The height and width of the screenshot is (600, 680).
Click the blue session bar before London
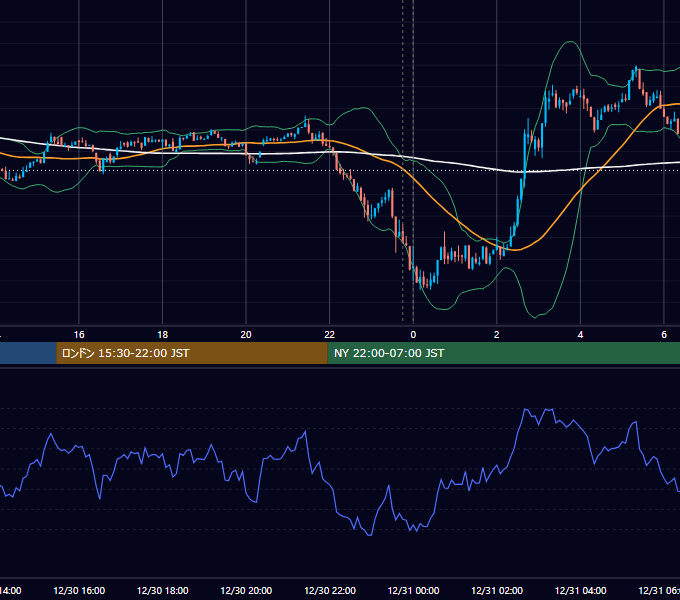(28, 353)
